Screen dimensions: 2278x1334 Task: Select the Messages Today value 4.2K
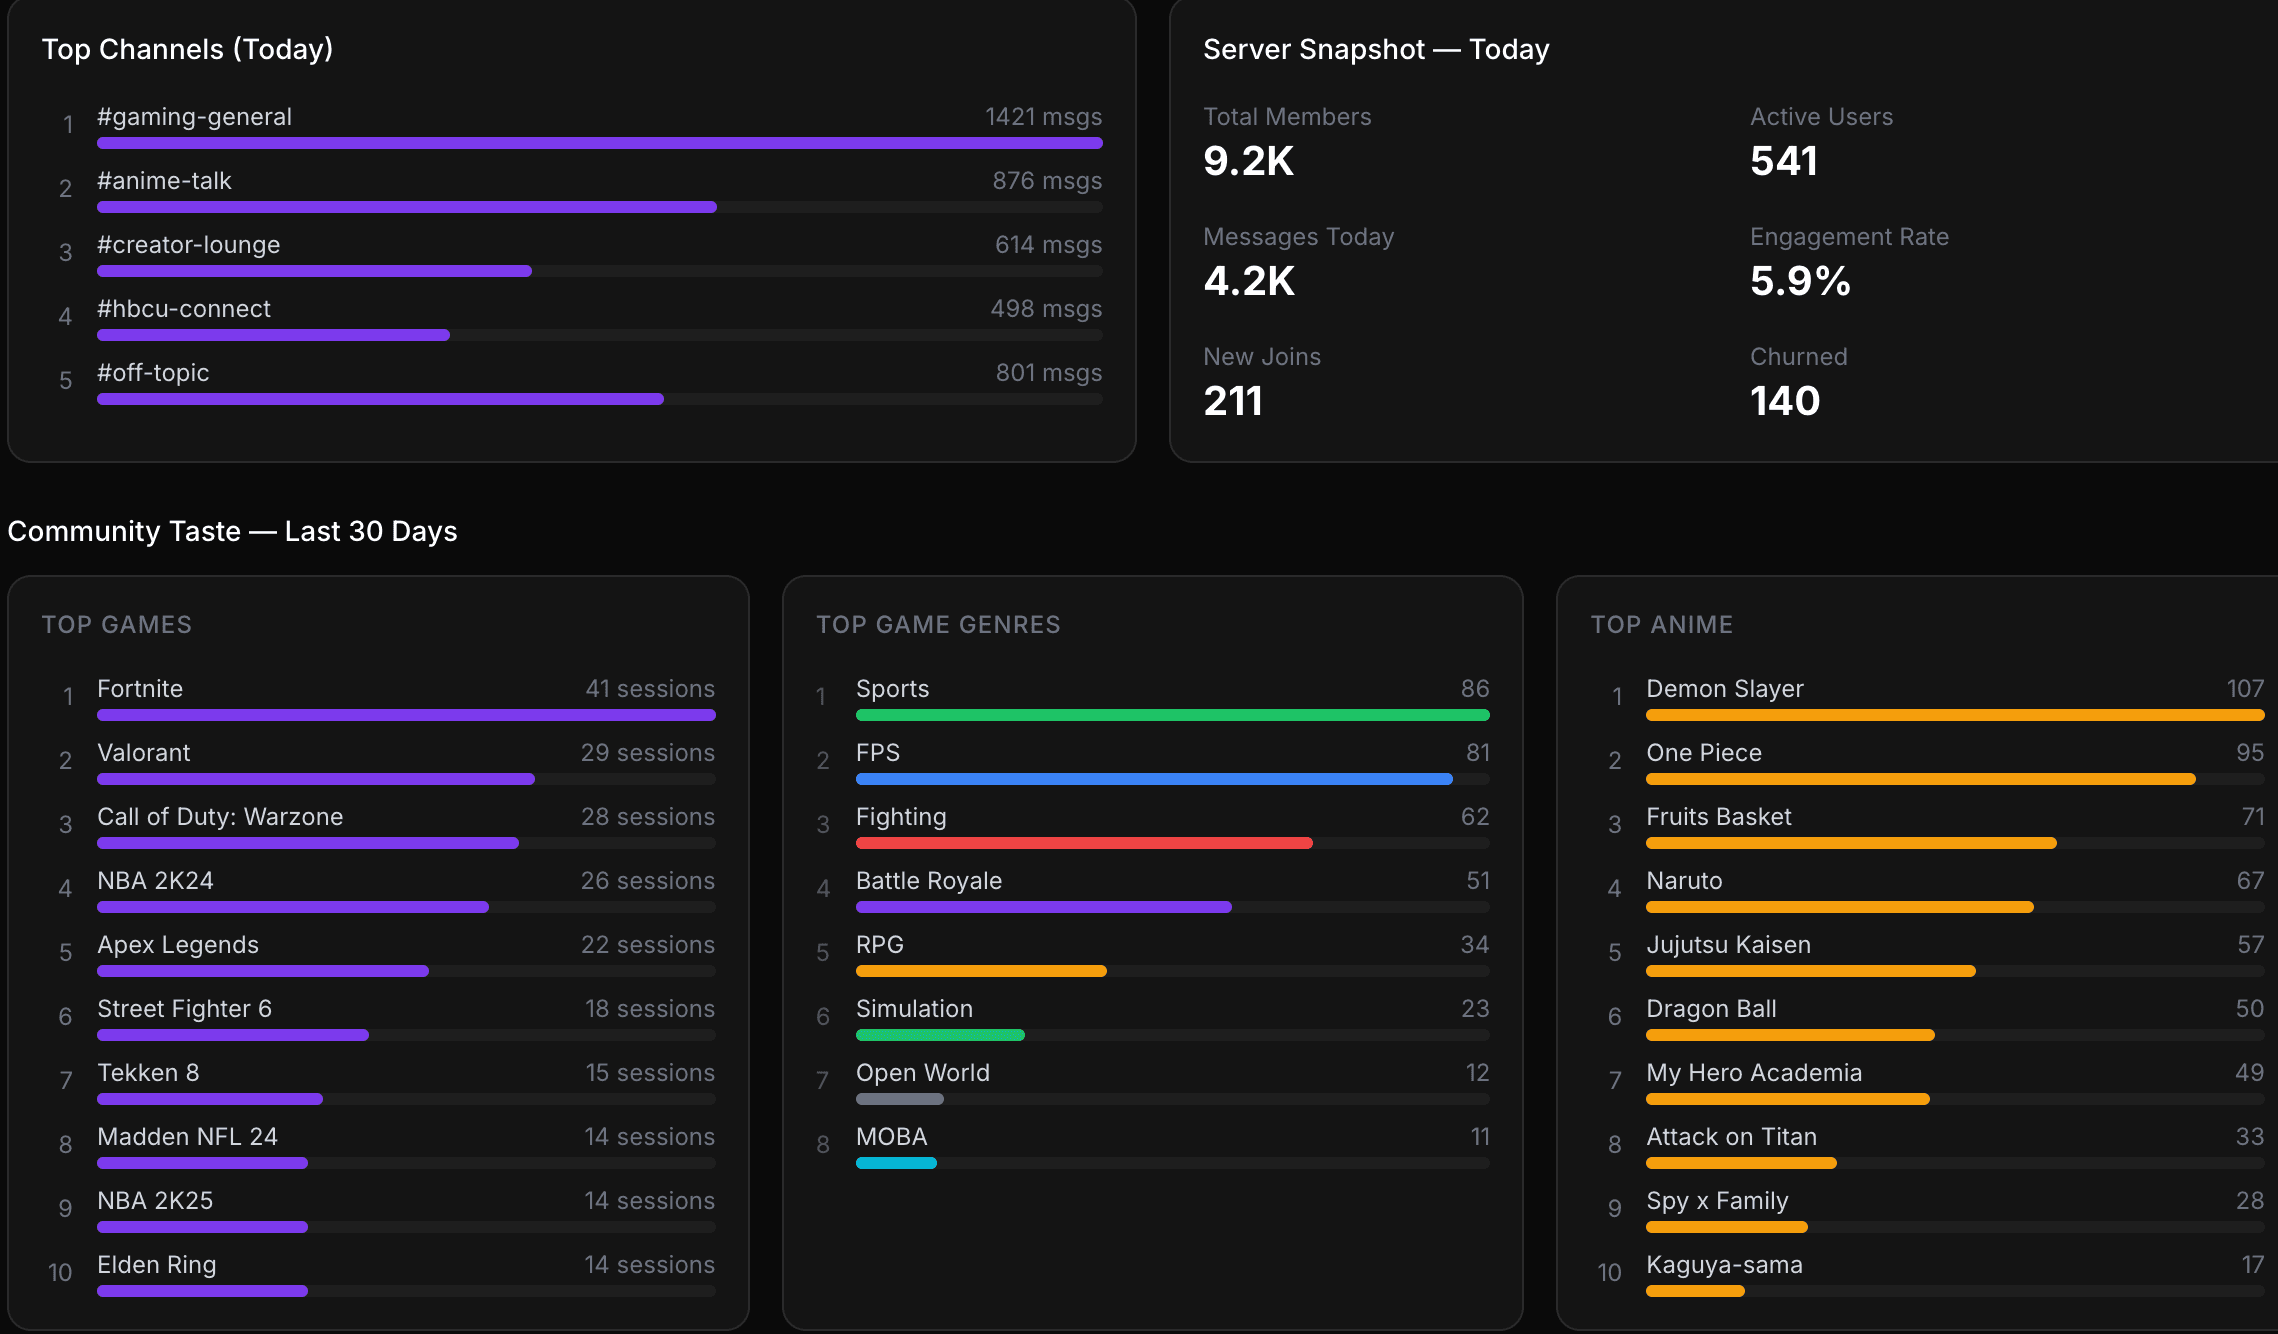click(x=1249, y=281)
